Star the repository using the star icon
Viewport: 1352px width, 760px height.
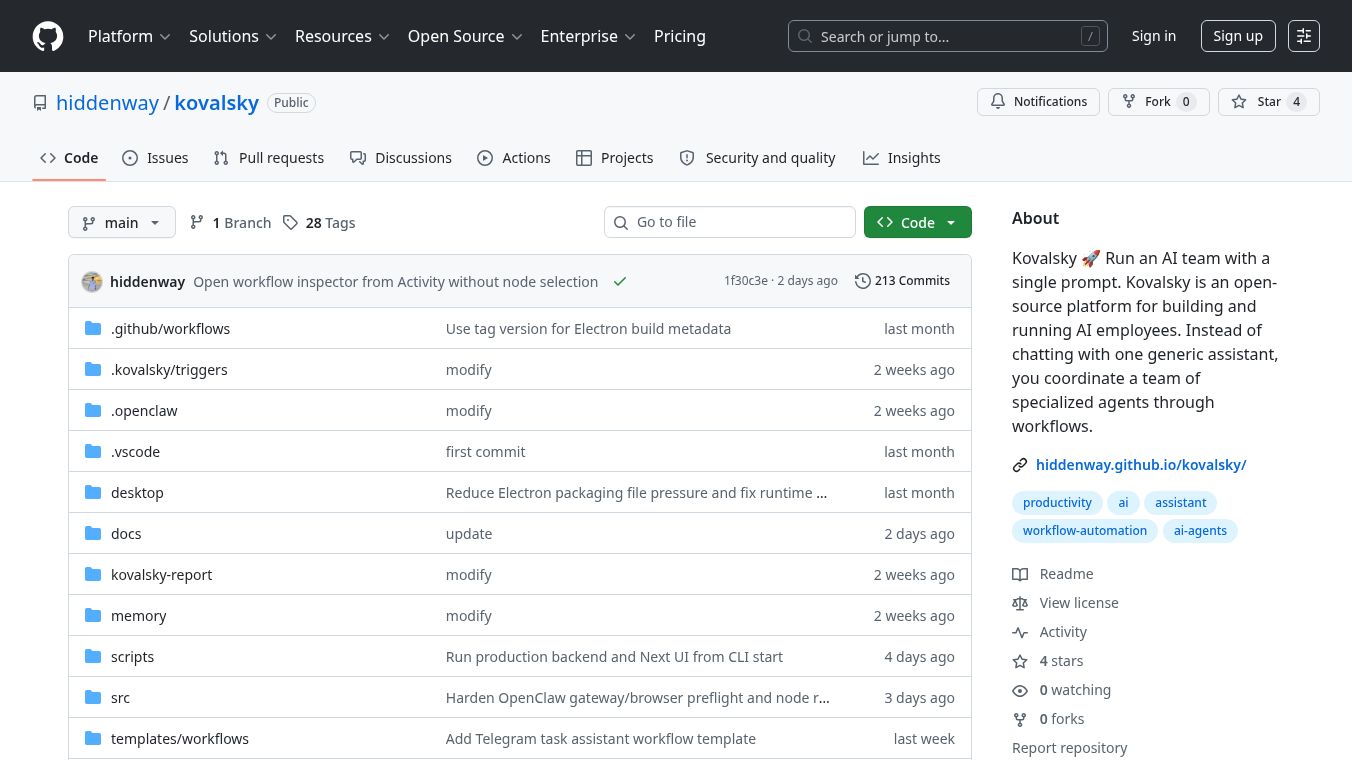1239,101
